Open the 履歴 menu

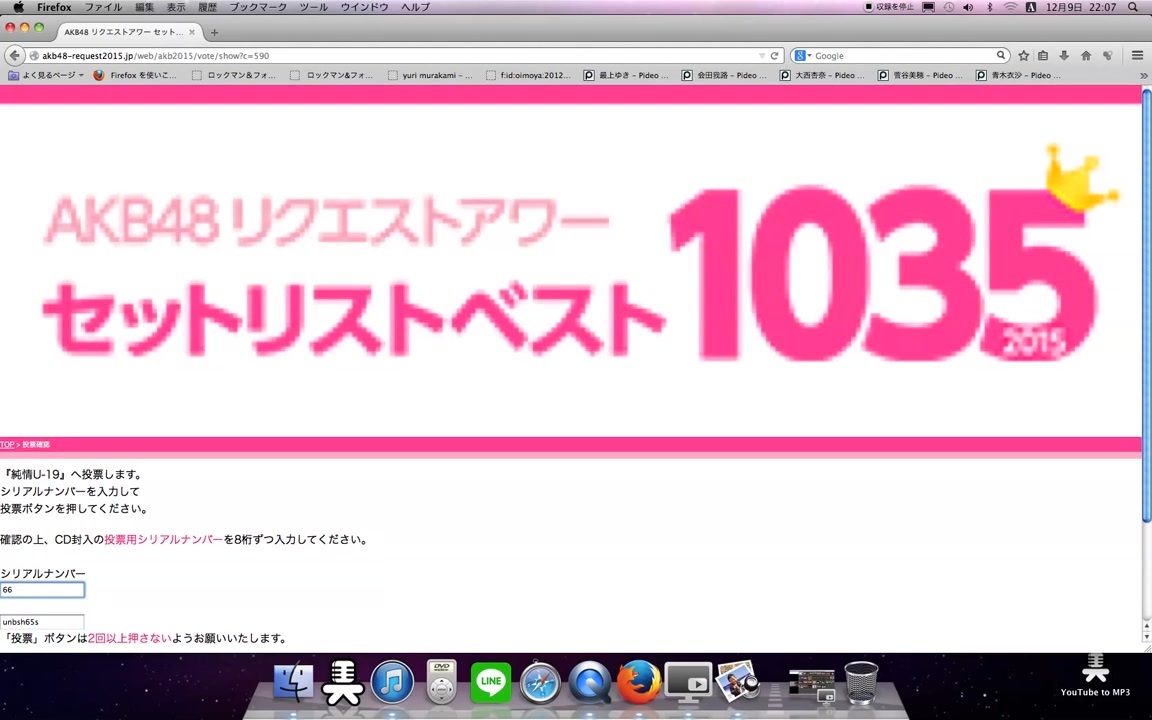[207, 7]
